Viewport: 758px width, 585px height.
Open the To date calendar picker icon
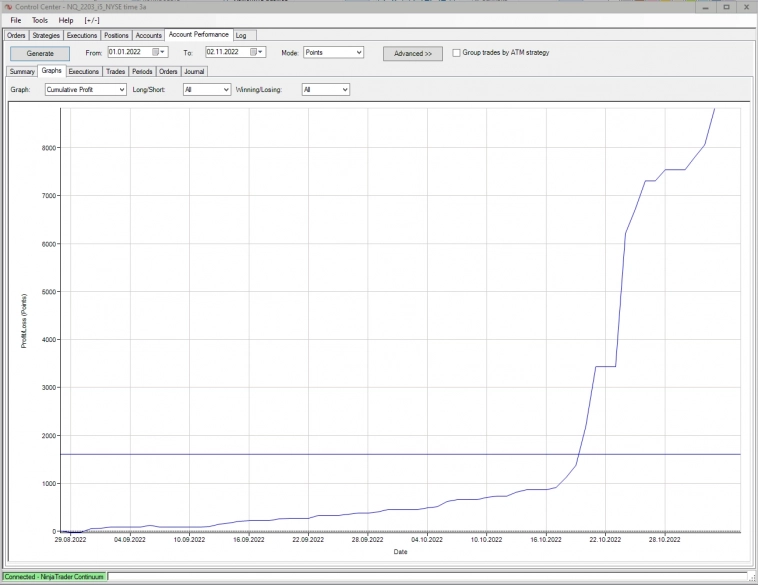(253, 52)
